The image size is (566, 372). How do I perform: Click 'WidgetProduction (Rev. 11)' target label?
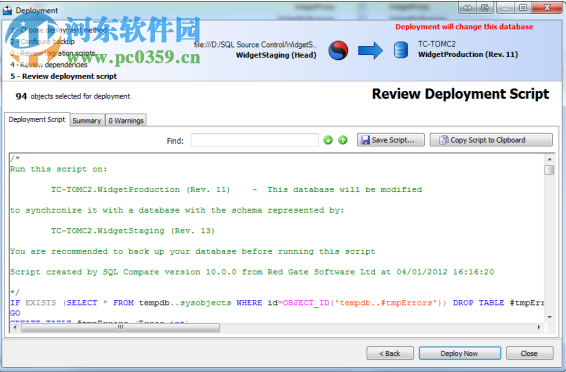[x=468, y=54]
